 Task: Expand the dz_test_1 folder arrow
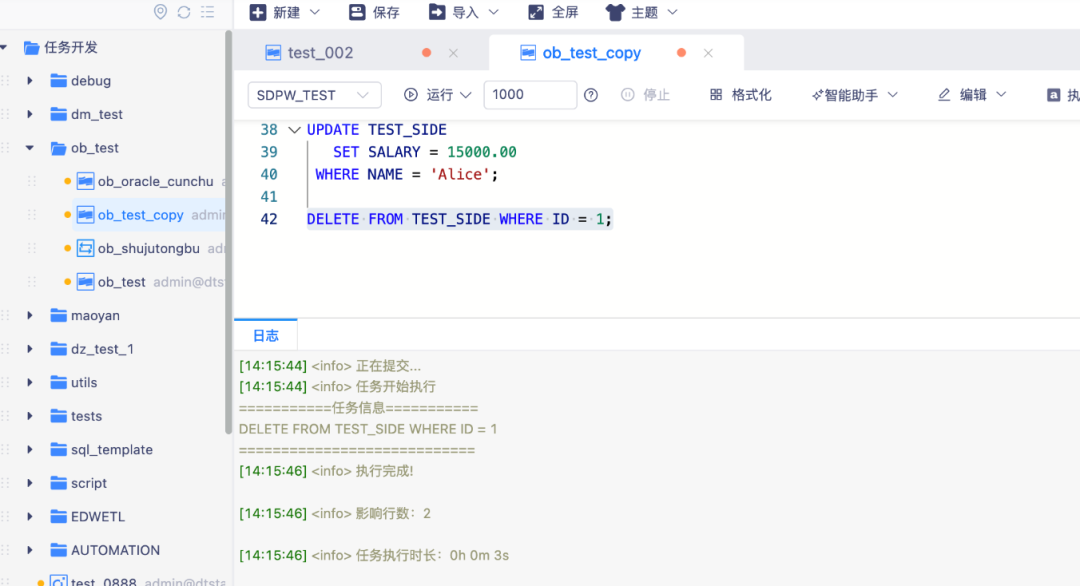(x=30, y=349)
